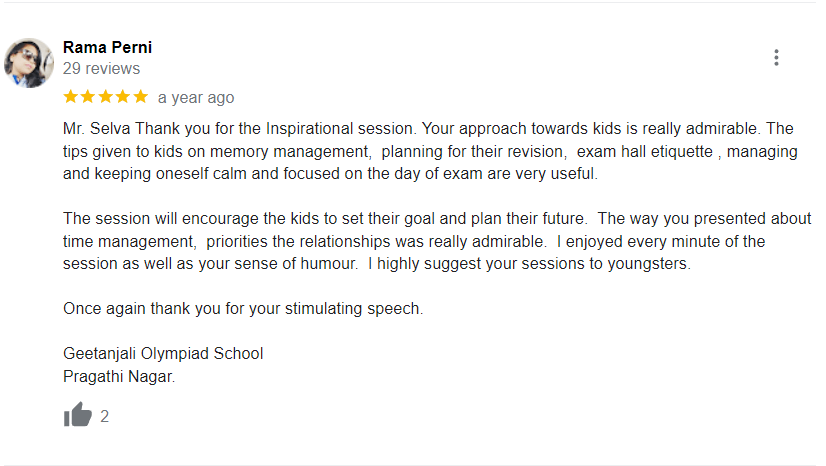Click the fourth rating star
Screen dimensions: 826x466
(x=123, y=97)
